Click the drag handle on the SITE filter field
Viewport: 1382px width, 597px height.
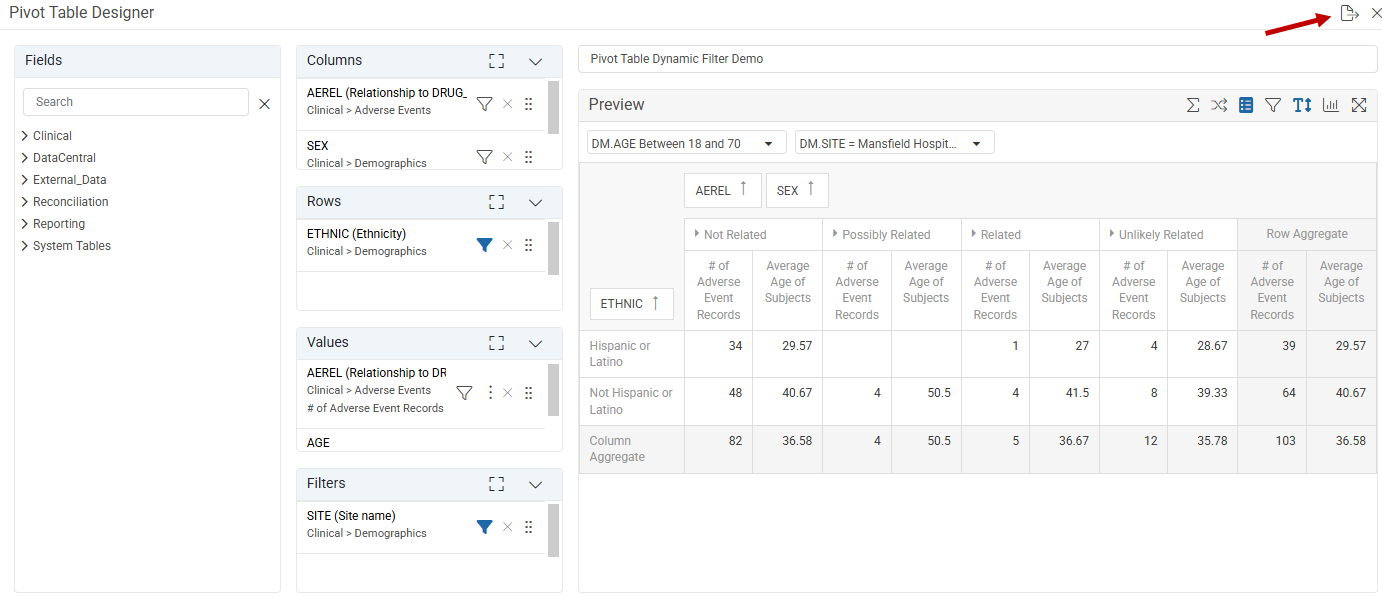pyautogui.click(x=529, y=527)
